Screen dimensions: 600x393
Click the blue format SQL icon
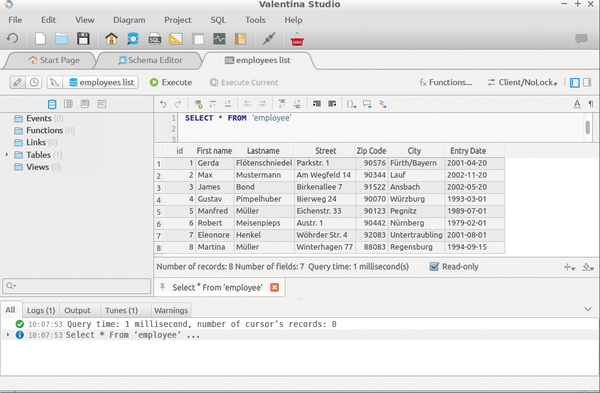(x=382, y=104)
